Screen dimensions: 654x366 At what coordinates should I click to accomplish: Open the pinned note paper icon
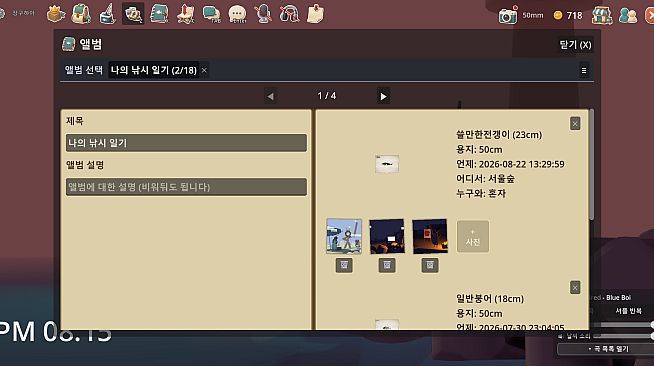click(x=315, y=14)
